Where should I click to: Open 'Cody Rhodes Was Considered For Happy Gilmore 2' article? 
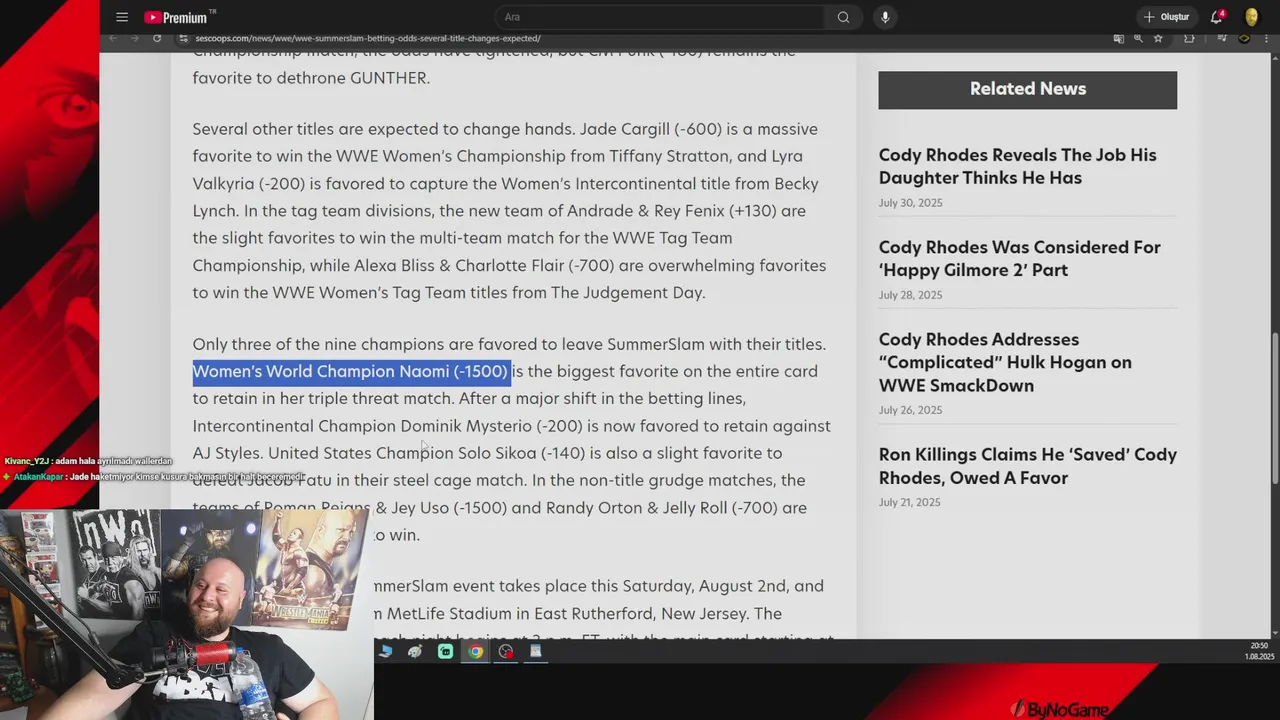coord(1019,259)
